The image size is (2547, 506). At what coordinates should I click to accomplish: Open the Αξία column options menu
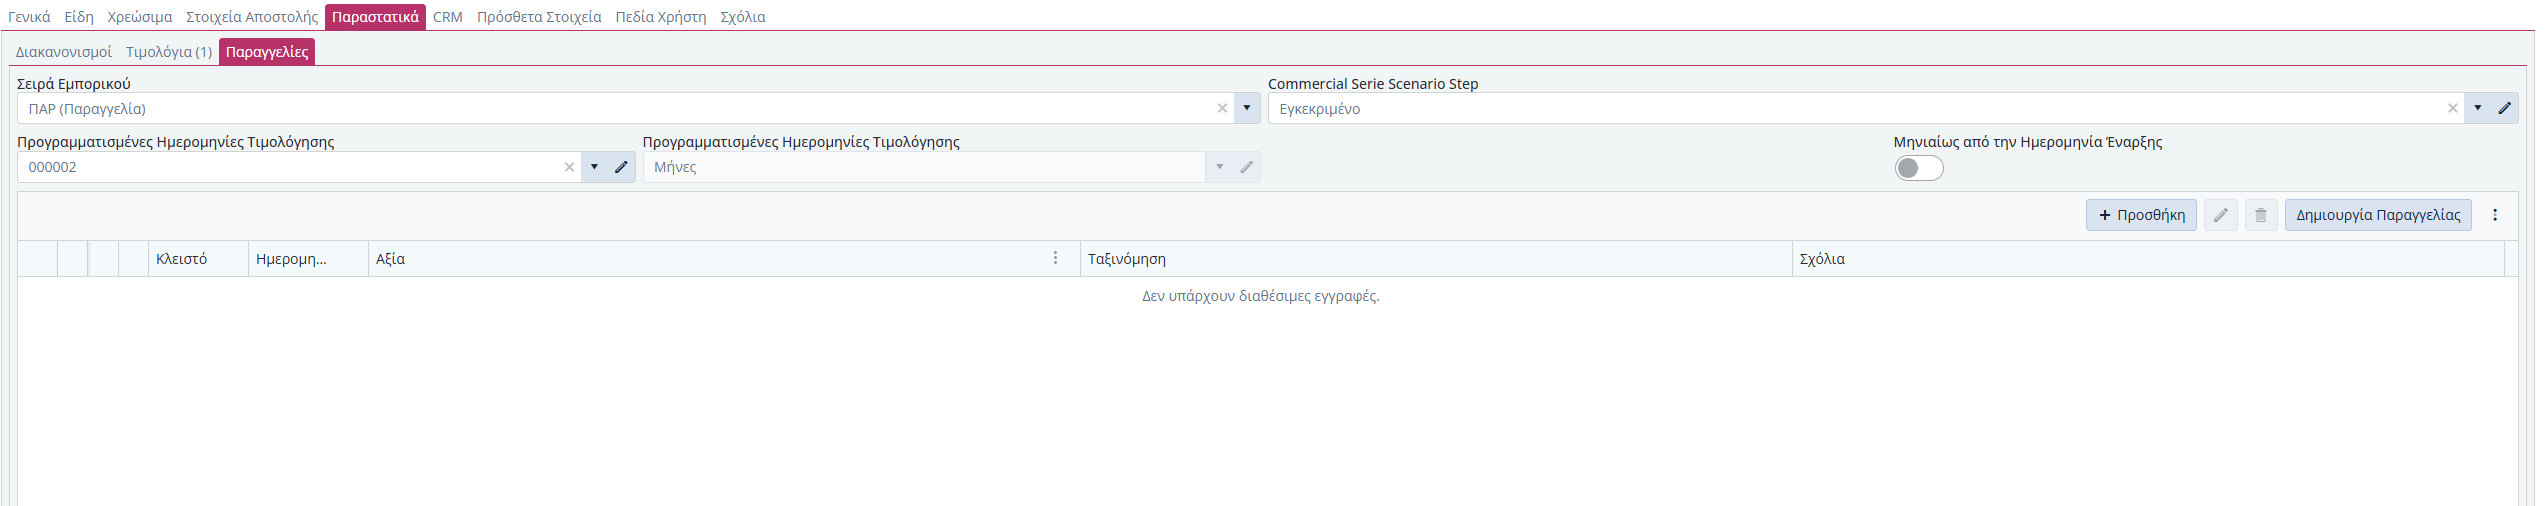pyautogui.click(x=1055, y=258)
